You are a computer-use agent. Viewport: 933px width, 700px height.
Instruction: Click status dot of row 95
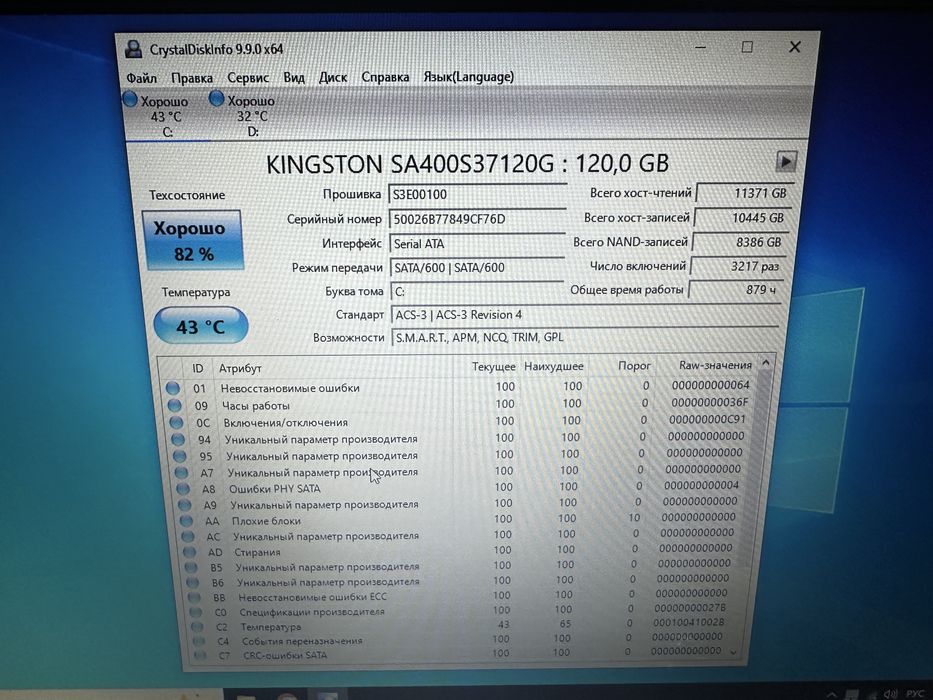tap(180, 456)
